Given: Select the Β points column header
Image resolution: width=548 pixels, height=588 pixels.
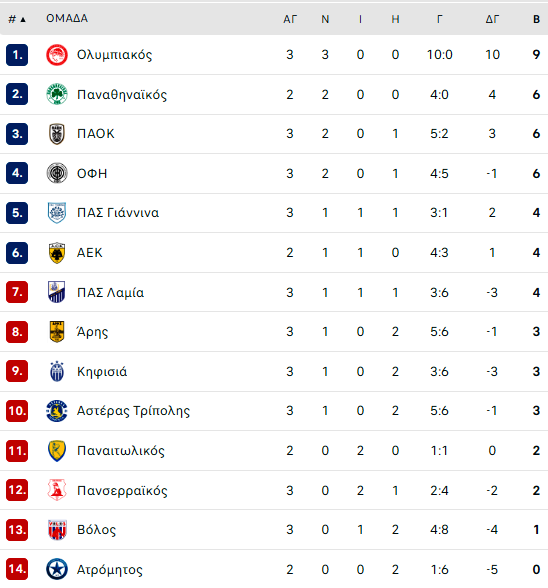Looking at the screenshot, I should pos(536,19).
